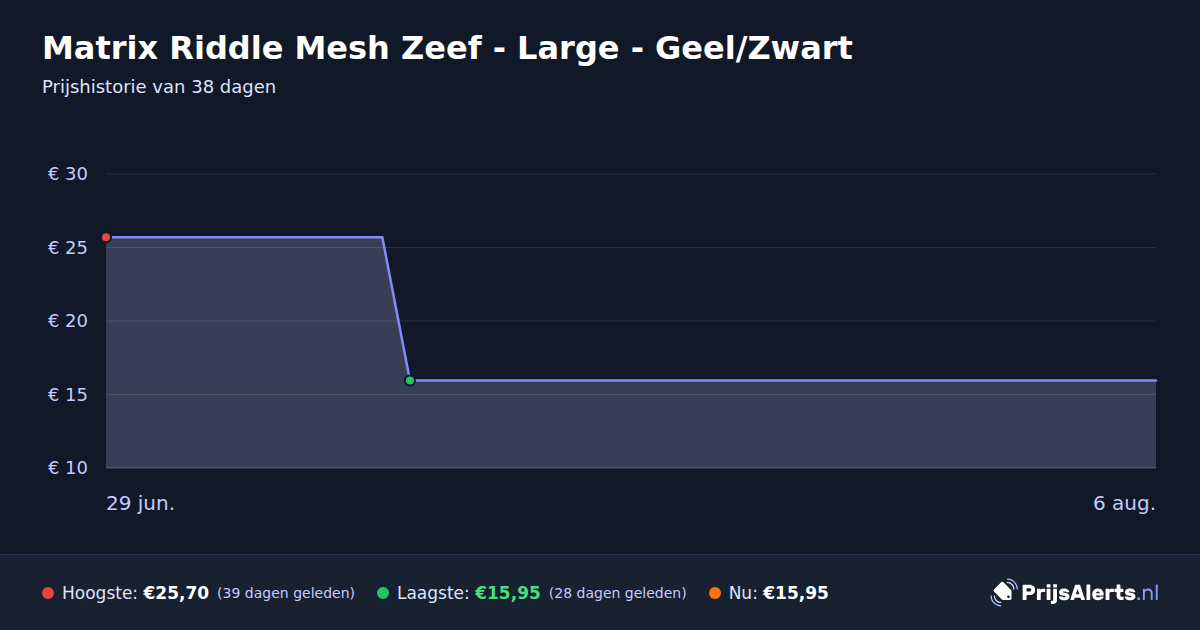The width and height of the screenshot is (1200, 630).
Task: Select the green lowest point on chart
Action: pyautogui.click(x=410, y=380)
